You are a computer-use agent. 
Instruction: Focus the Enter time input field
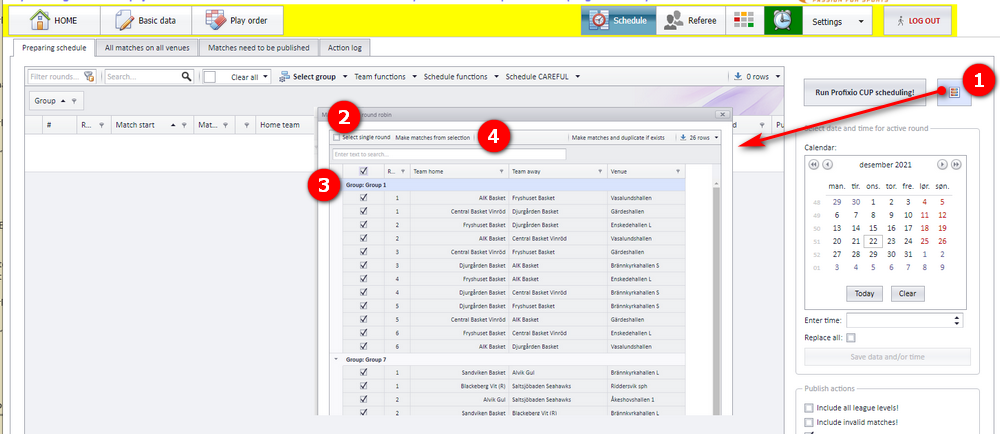coord(899,321)
